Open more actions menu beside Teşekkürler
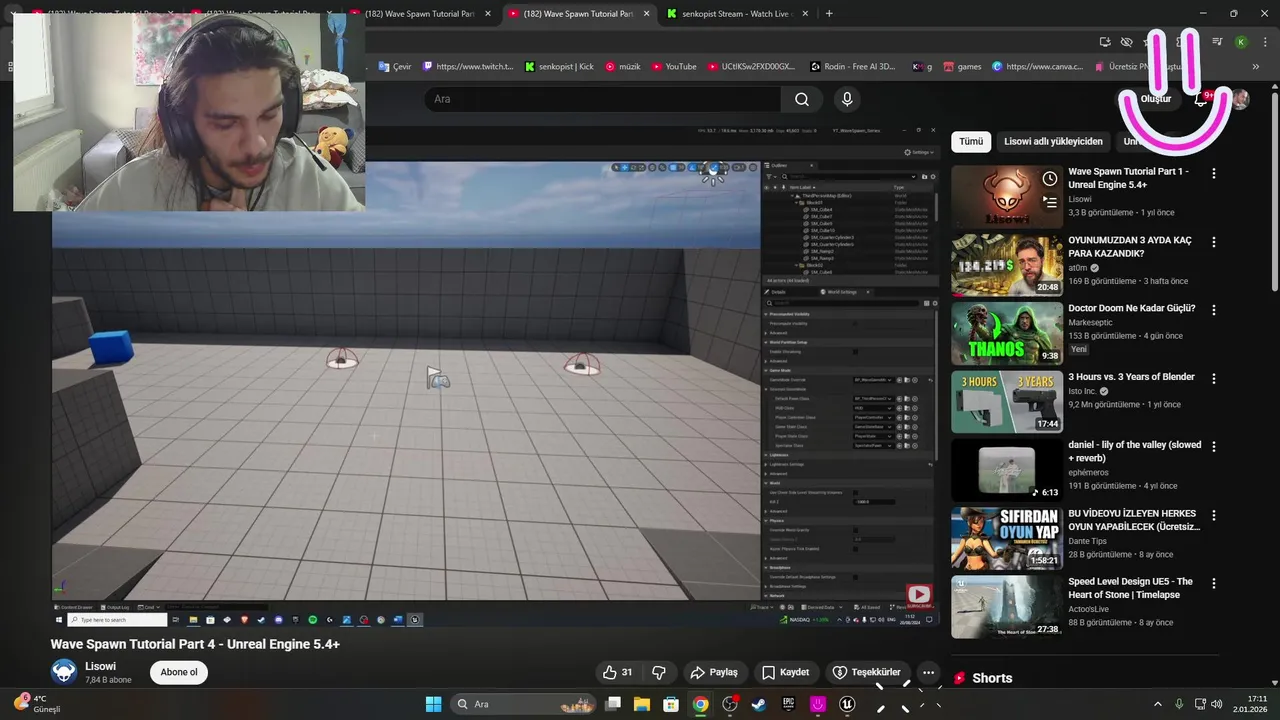The image size is (1280, 720). click(929, 672)
